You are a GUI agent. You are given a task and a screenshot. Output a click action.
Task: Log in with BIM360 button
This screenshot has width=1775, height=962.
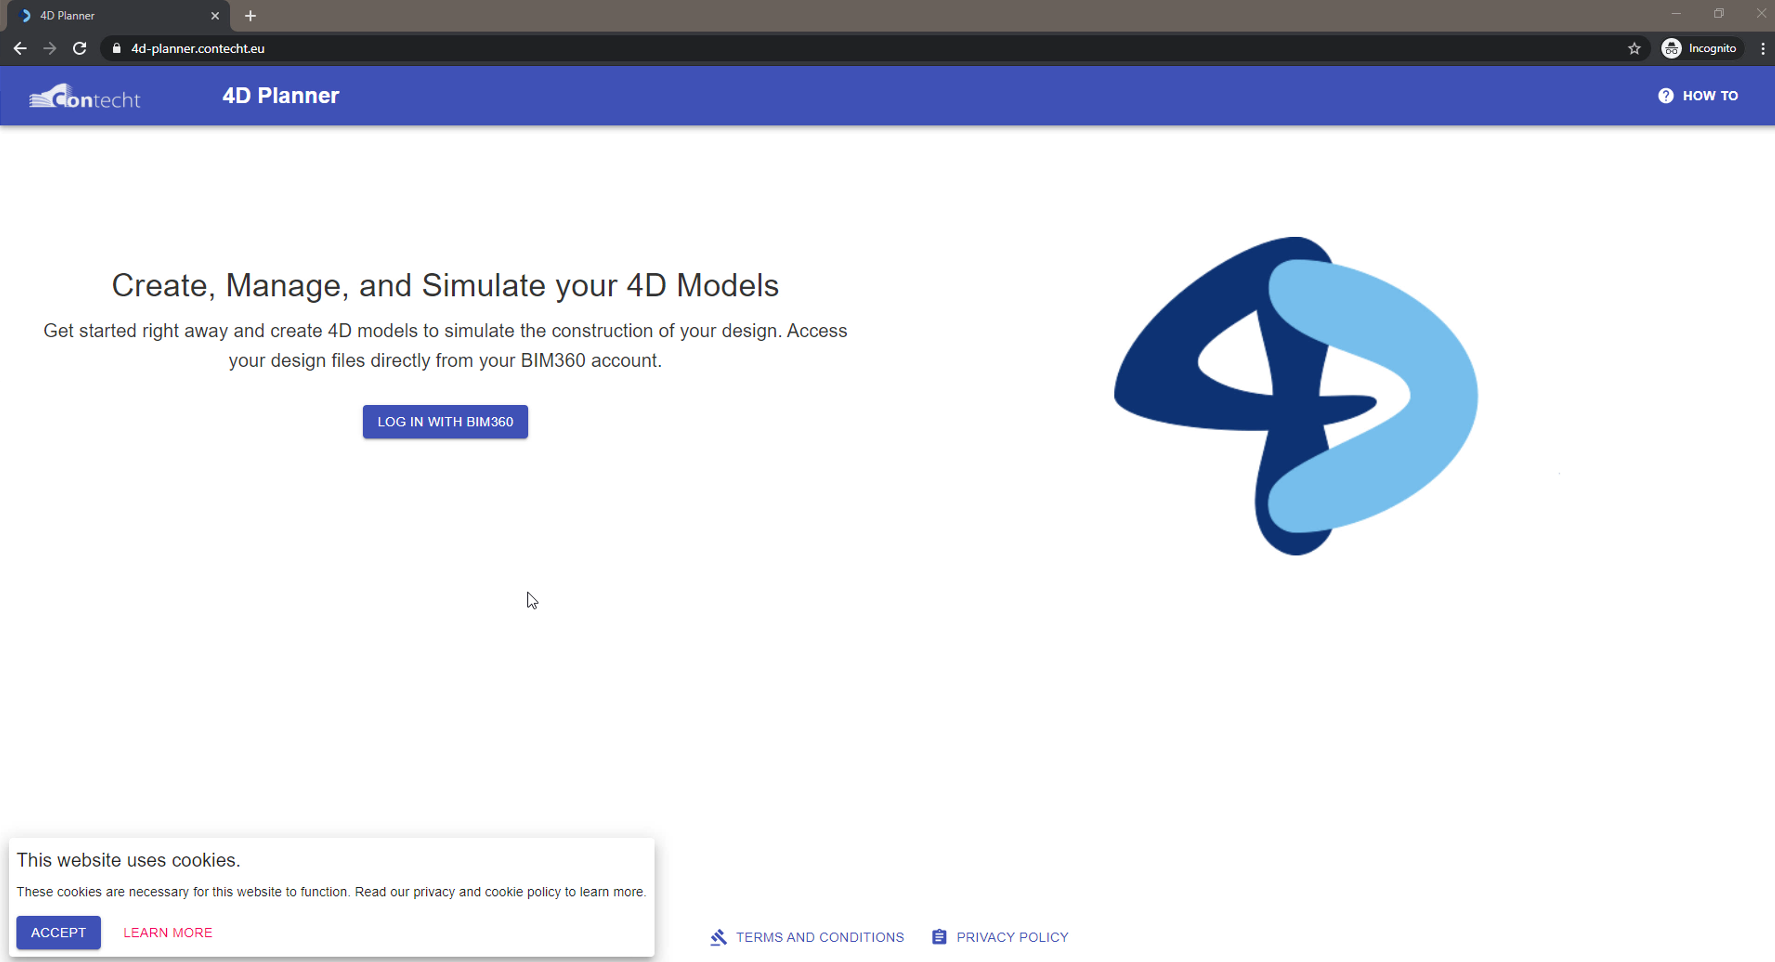[x=445, y=422]
